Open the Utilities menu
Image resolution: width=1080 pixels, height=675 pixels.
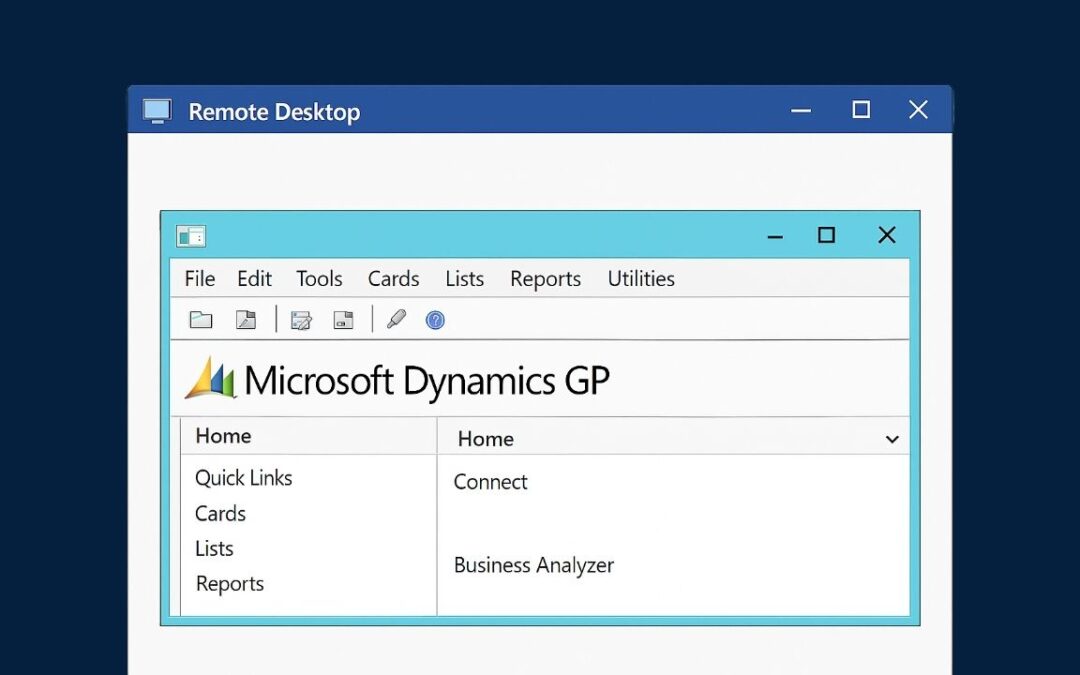coord(640,278)
